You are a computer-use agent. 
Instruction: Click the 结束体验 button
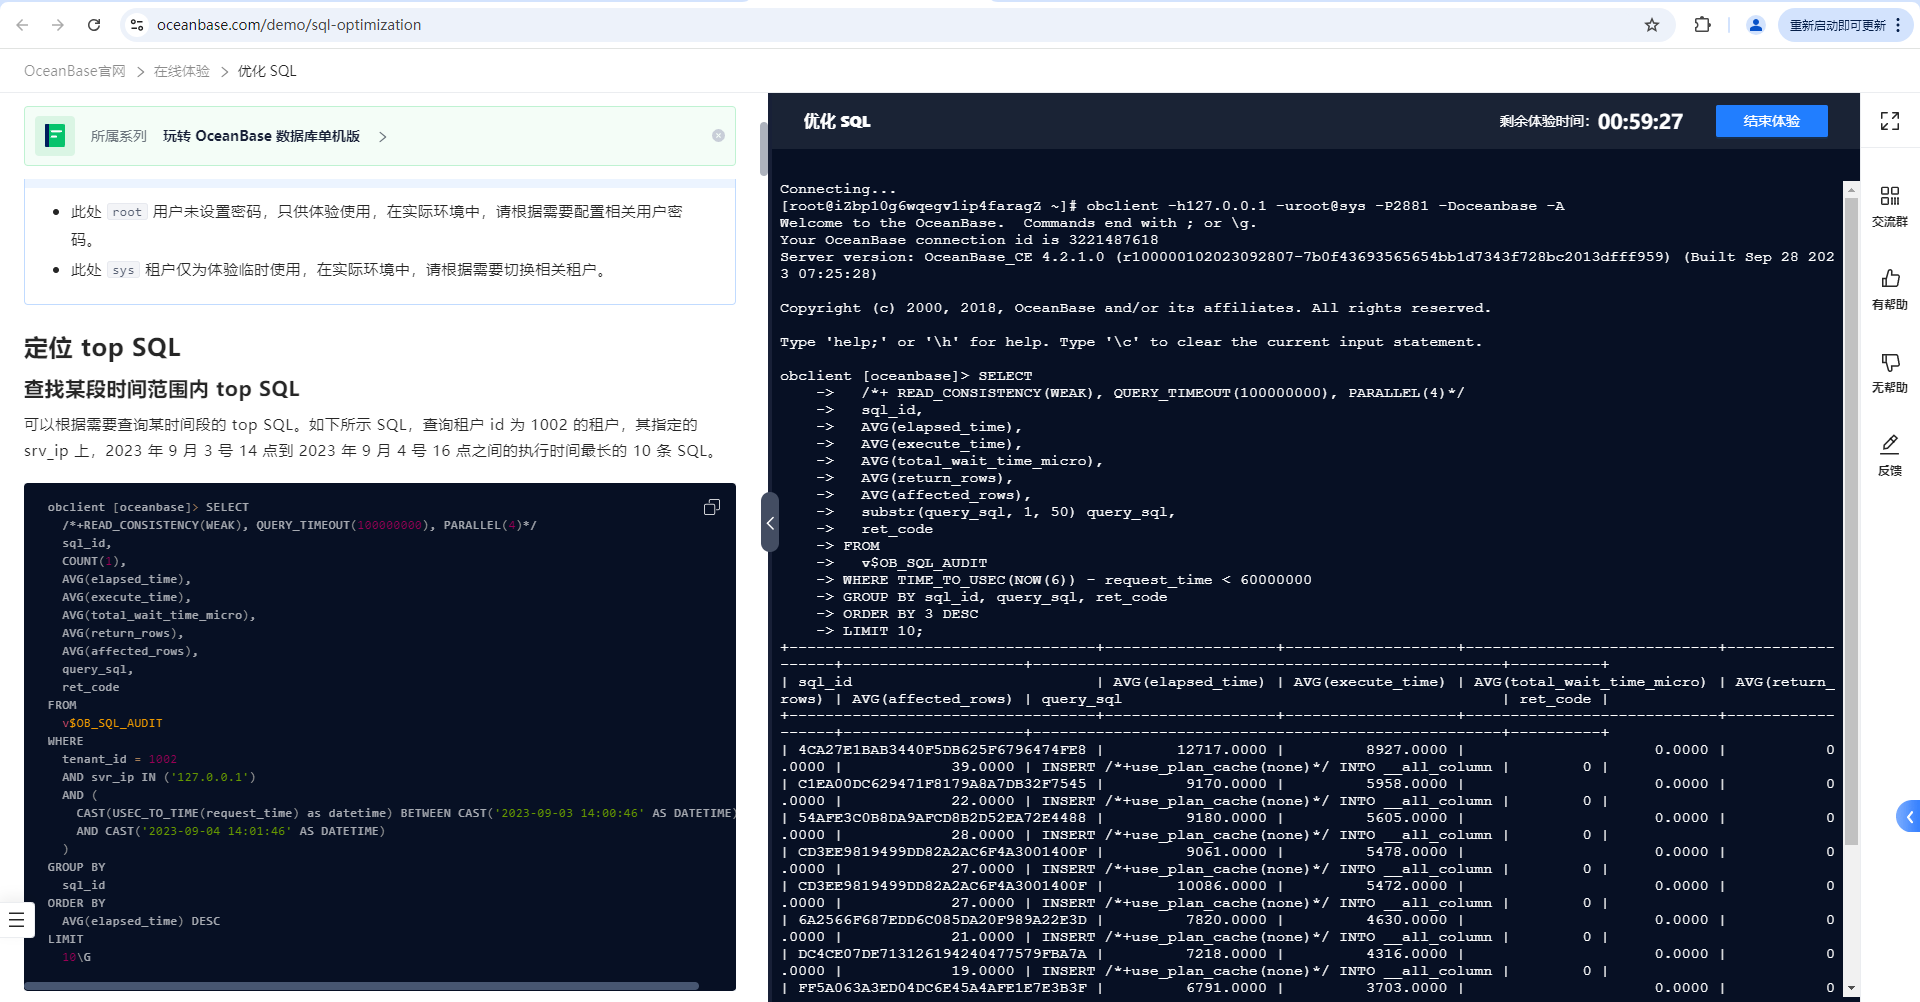[x=1771, y=121]
